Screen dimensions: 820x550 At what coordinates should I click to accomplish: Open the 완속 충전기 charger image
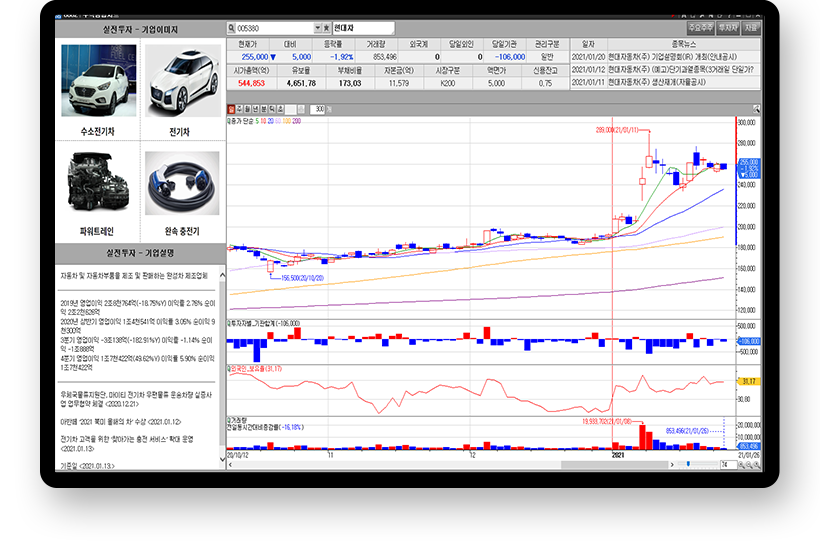pos(182,183)
